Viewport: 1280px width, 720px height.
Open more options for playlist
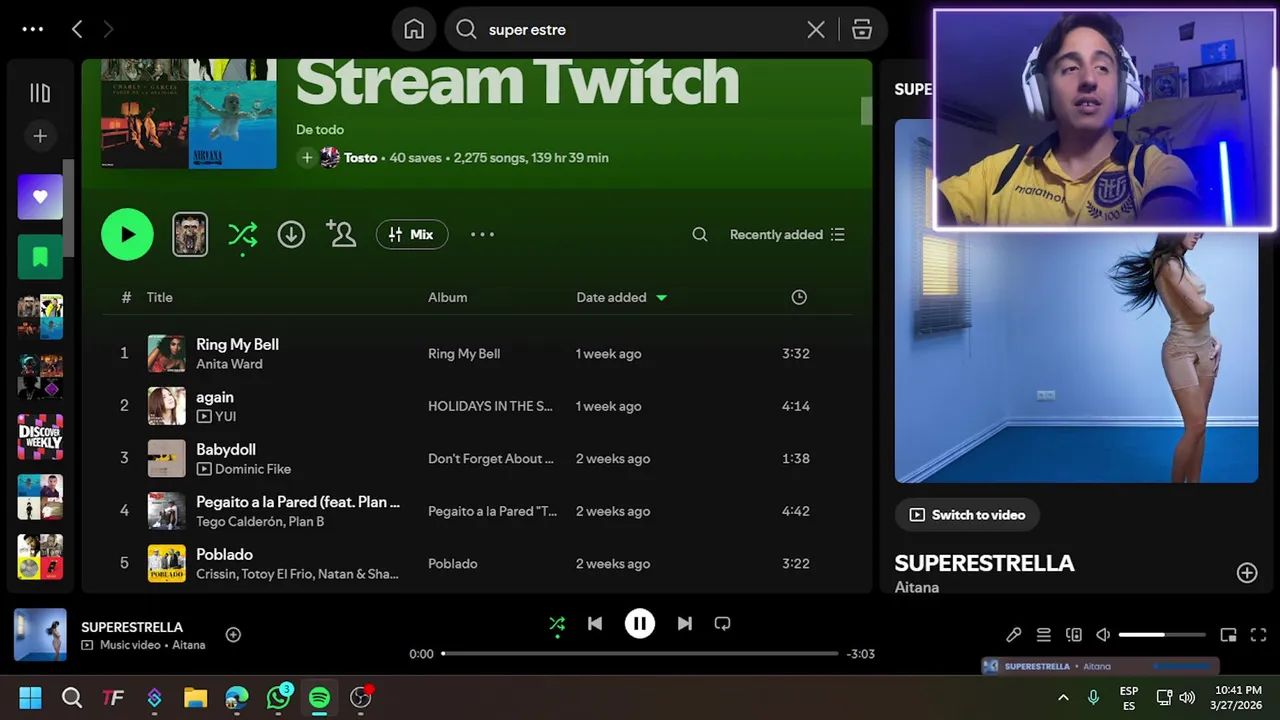(482, 234)
